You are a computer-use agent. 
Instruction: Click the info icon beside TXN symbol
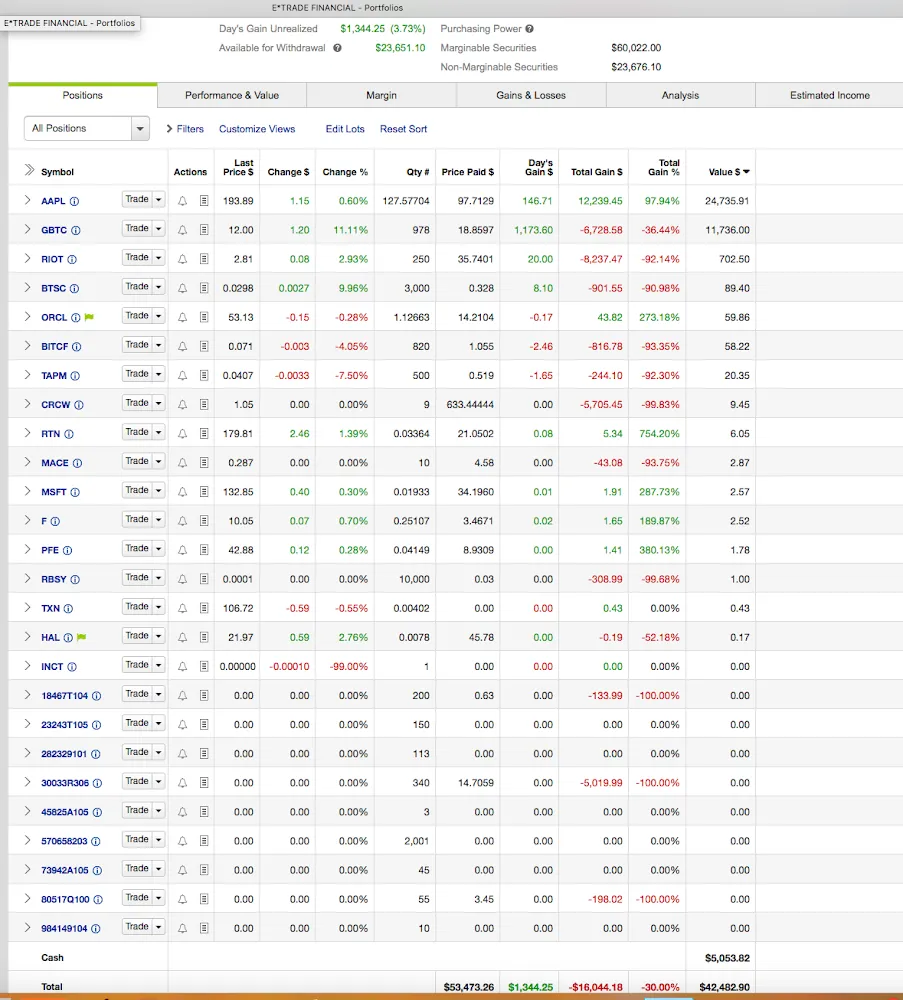click(68, 608)
